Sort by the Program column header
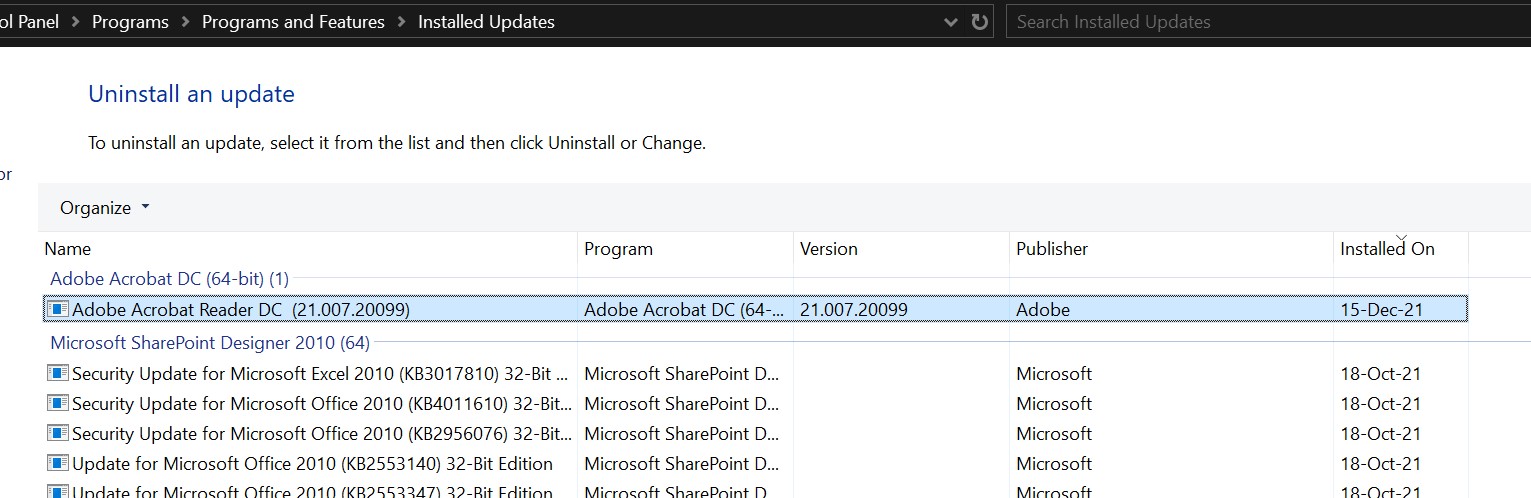The height and width of the screenshot is (498, 1531). (x=685, y=249)
